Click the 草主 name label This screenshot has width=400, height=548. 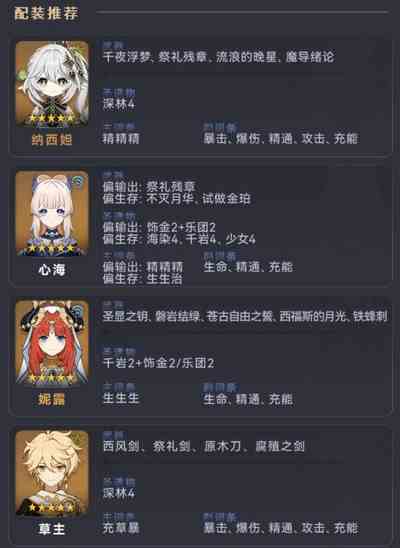[52, 529]
